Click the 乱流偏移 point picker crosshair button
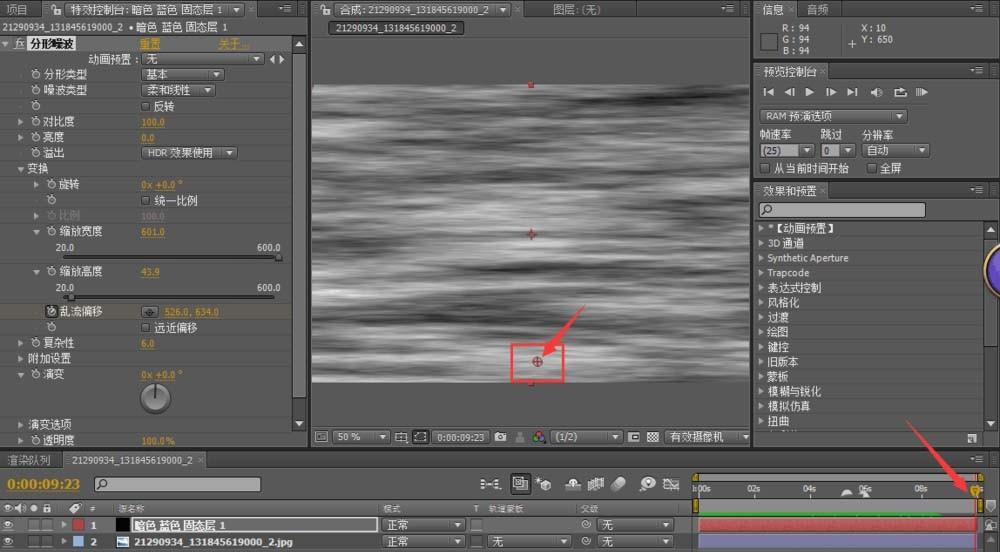Viewport: 1000px width, 552px height. tap(150, 312)
